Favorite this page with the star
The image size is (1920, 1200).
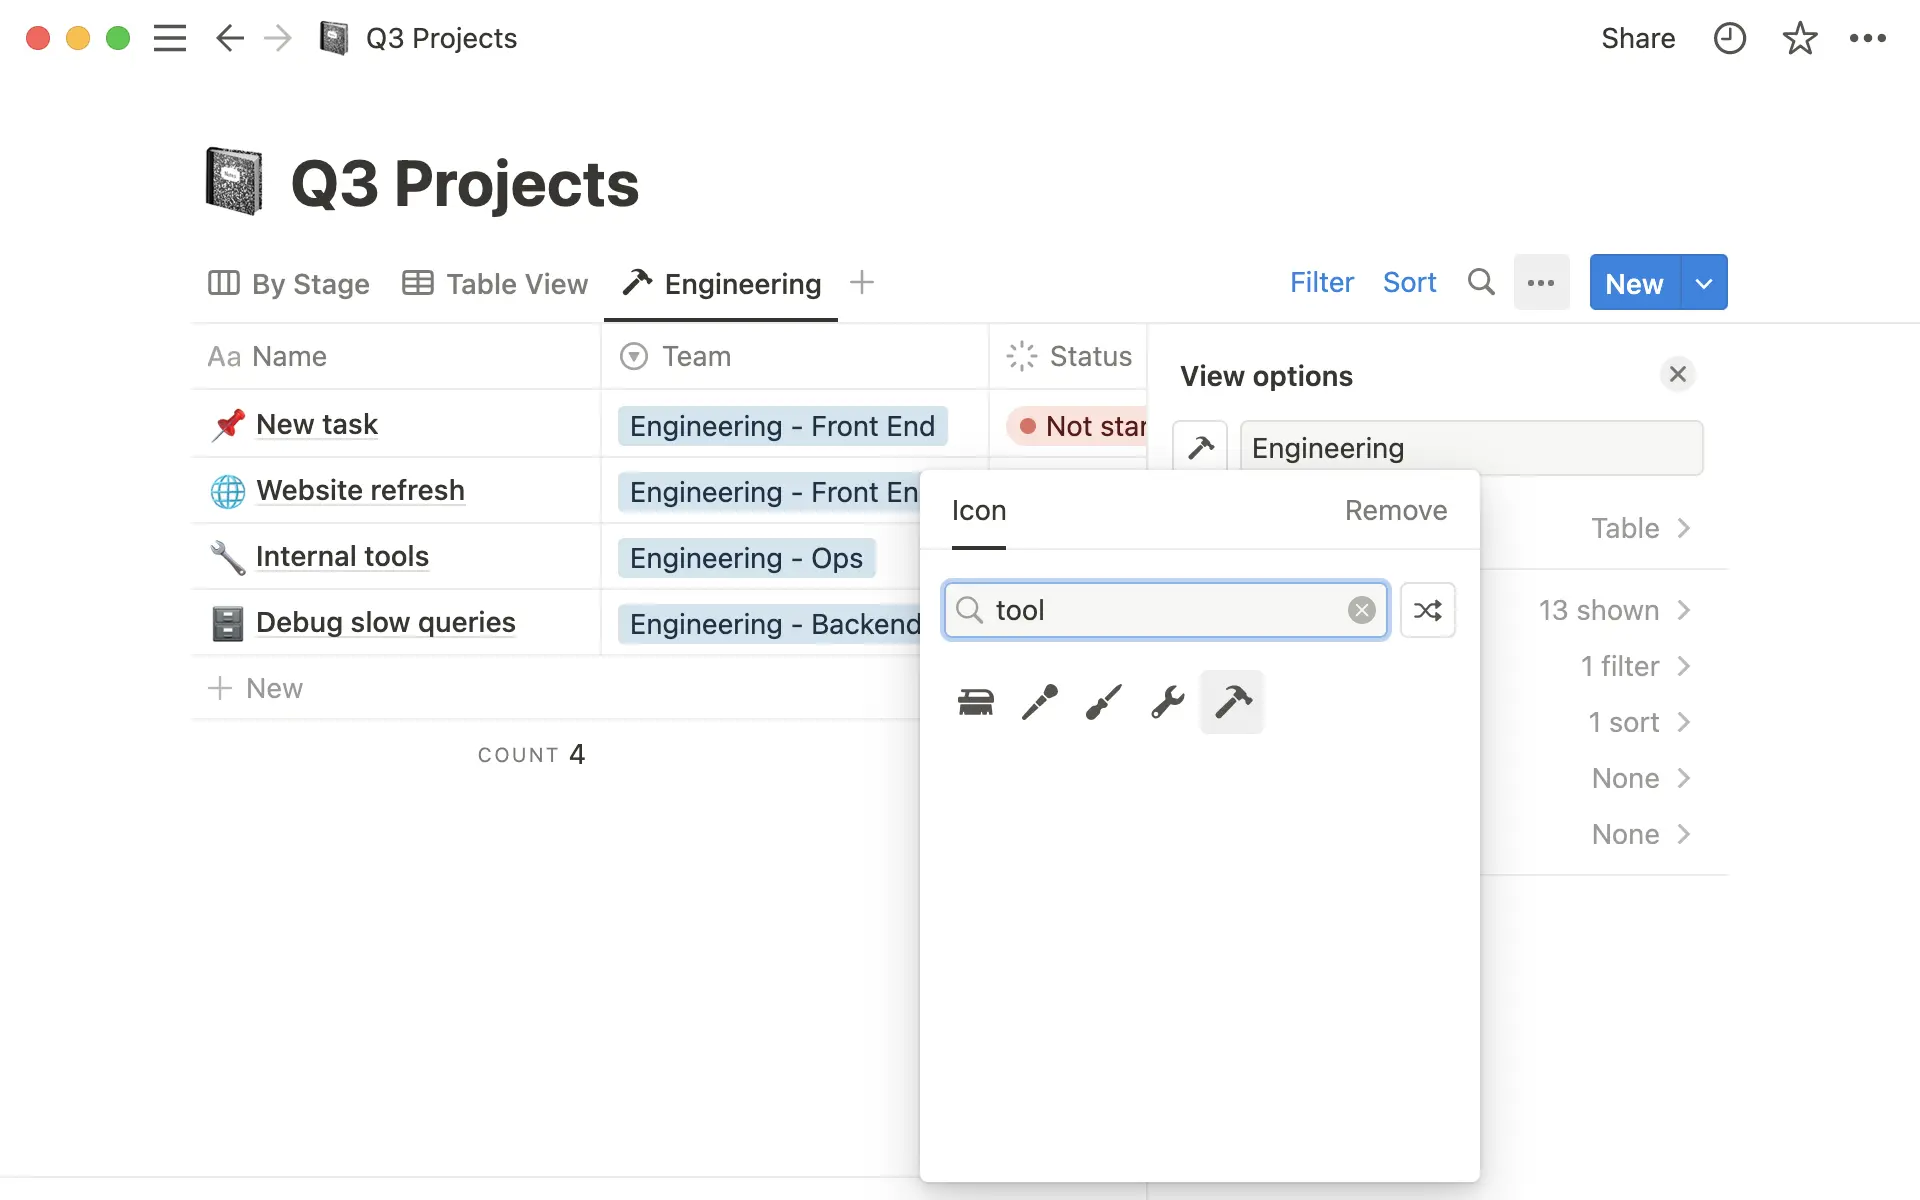pos(1799,38)
